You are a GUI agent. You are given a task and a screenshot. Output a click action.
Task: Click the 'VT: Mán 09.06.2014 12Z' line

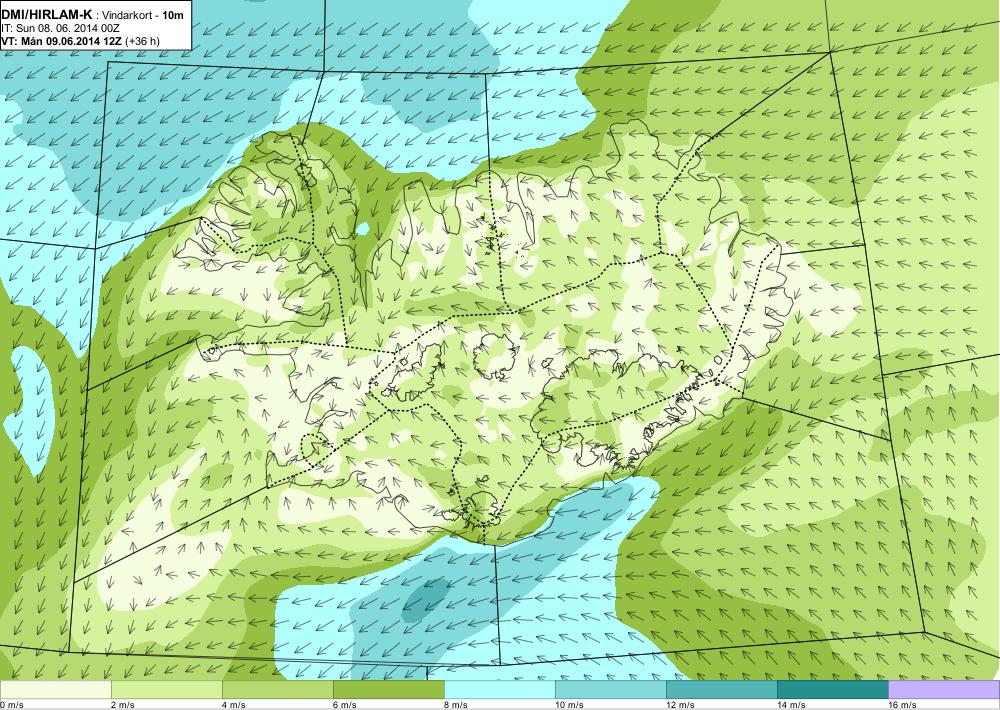coord(62,41)
